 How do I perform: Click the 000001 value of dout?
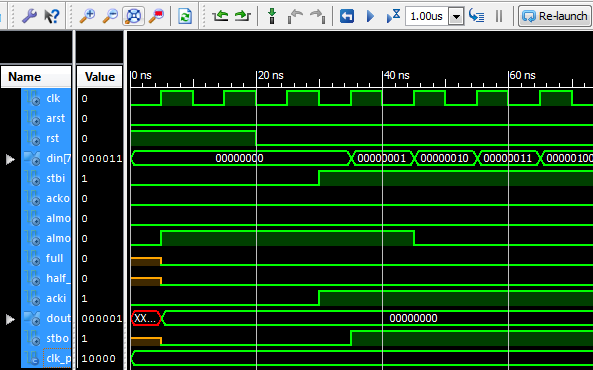pos(102,319)
